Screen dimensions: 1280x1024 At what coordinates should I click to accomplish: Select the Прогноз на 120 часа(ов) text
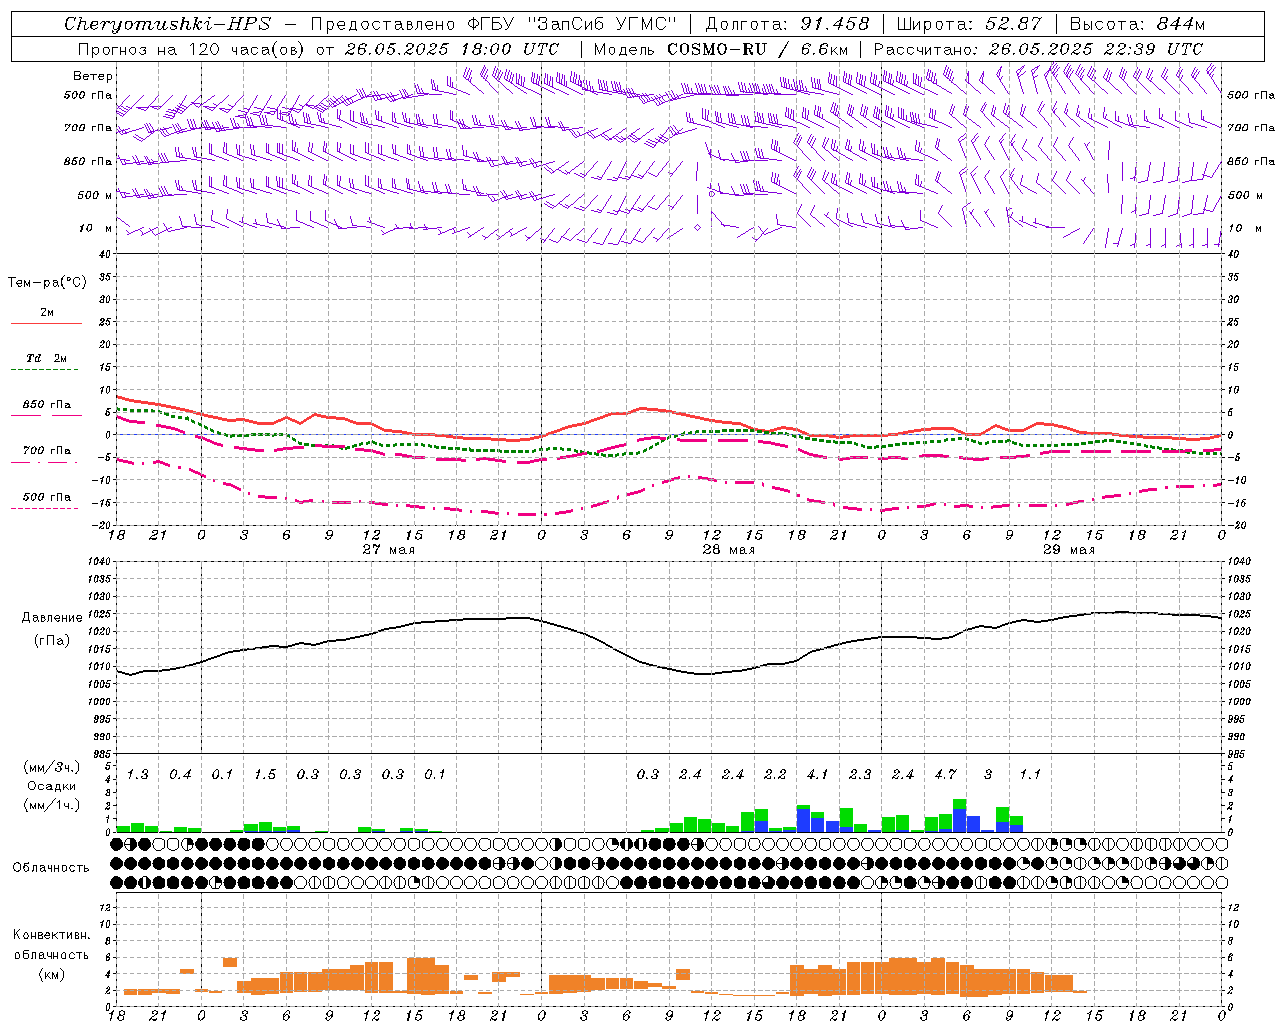click(191, 49)
